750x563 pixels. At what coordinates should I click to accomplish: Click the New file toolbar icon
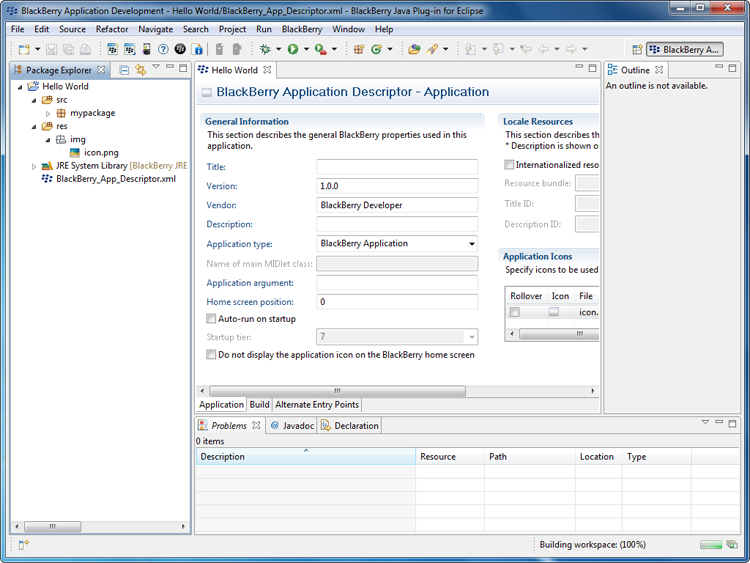(x=24, y=49)
